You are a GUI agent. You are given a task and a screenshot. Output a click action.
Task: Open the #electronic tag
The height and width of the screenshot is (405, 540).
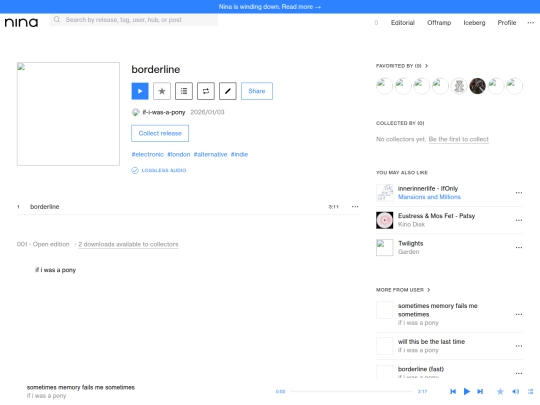(x=147, y=154)
